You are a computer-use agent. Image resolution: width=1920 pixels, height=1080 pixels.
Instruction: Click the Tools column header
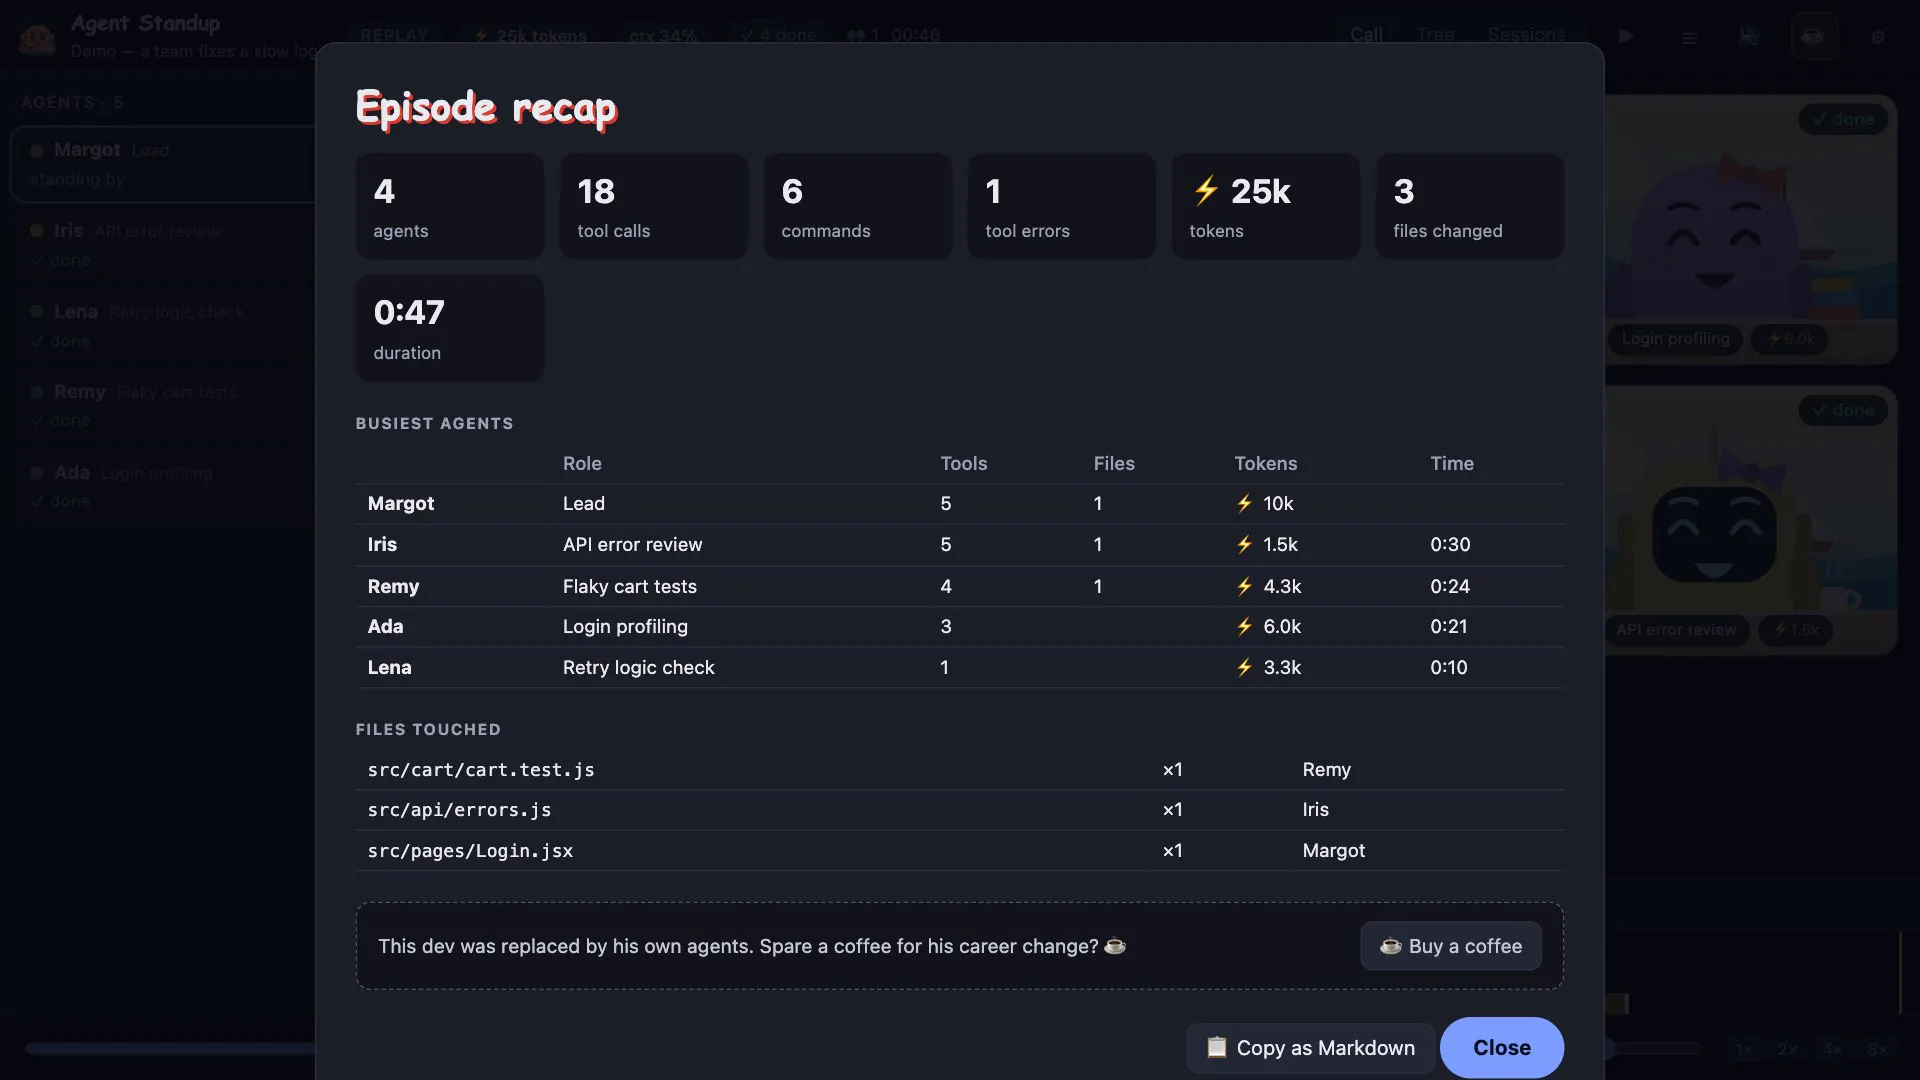963,463
